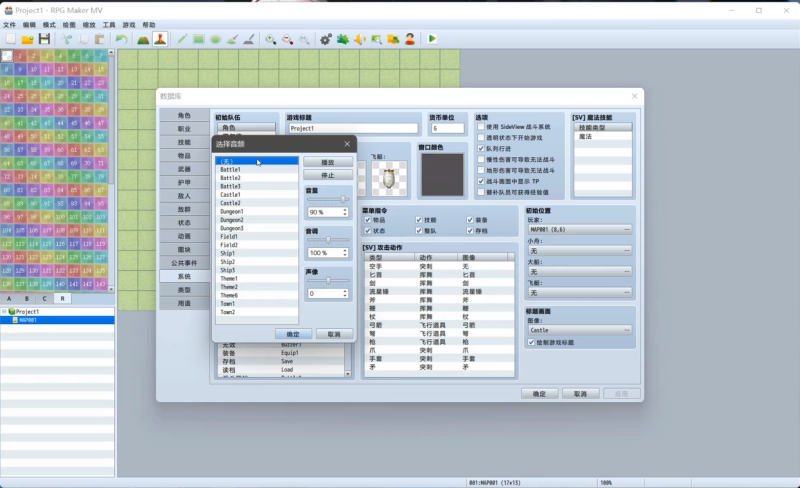Click the 游戏标题 Project1 input field
Viewport: 800px width, 488px height.
[x=353, y=128]
